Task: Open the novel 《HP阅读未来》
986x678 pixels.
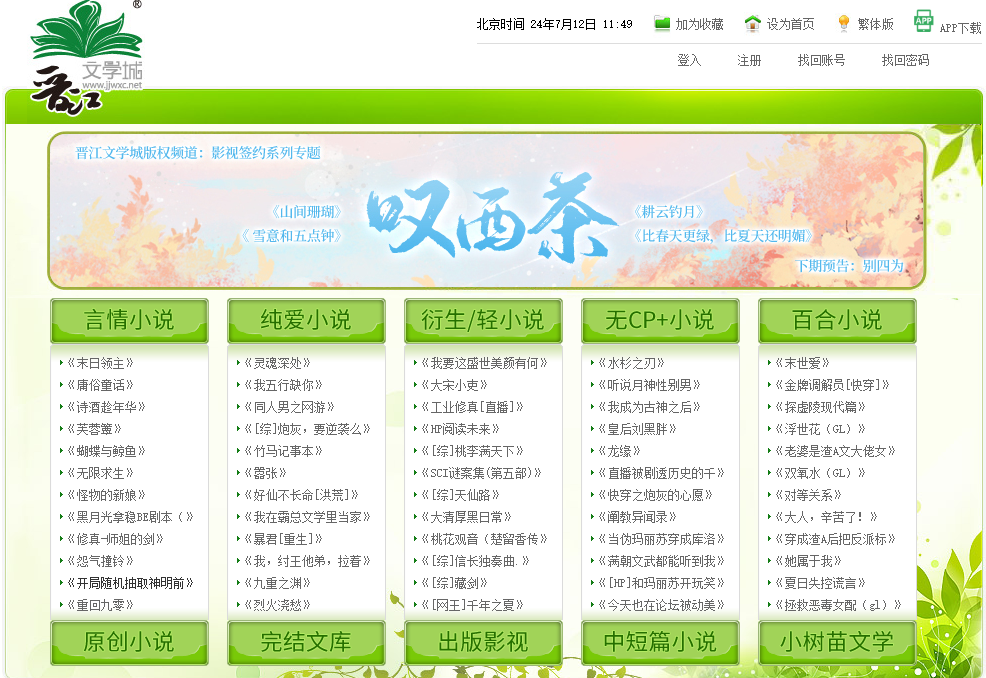Action: coord(460,429)
